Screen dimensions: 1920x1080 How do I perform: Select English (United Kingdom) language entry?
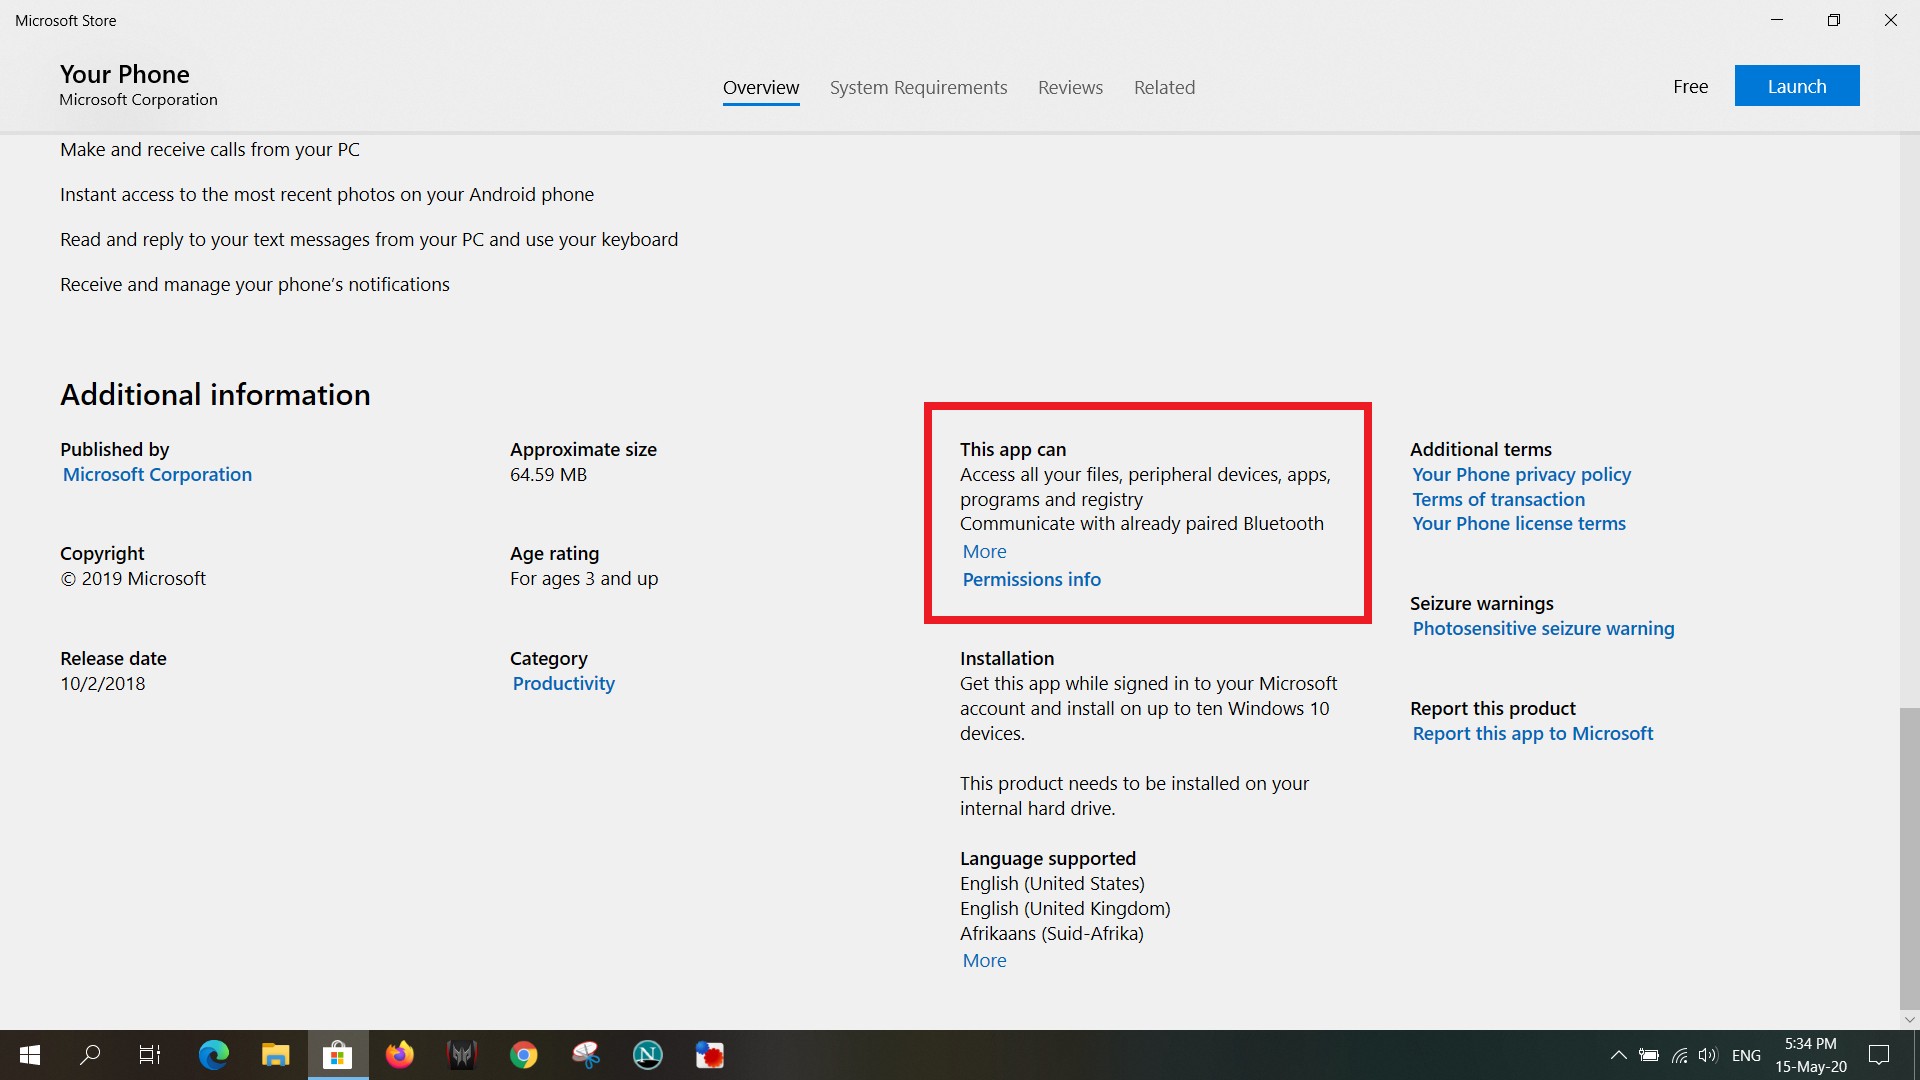pyautogui.click(x=1065, y=909)
